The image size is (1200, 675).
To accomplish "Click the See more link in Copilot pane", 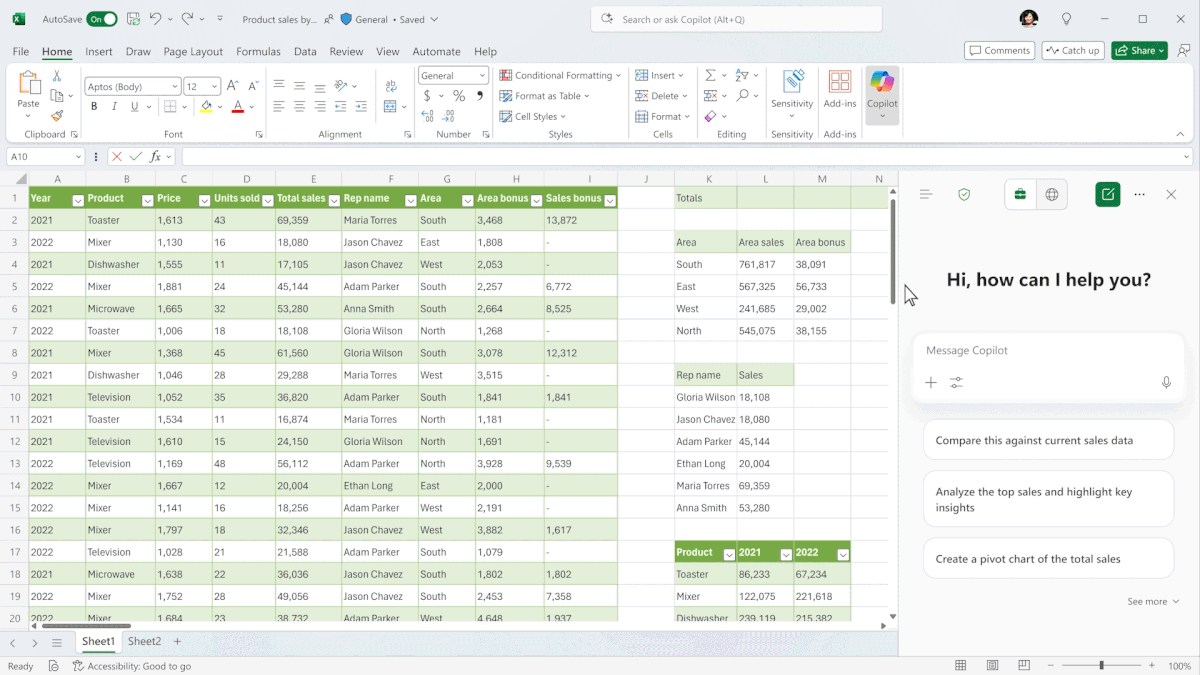I will point(1150,601).
